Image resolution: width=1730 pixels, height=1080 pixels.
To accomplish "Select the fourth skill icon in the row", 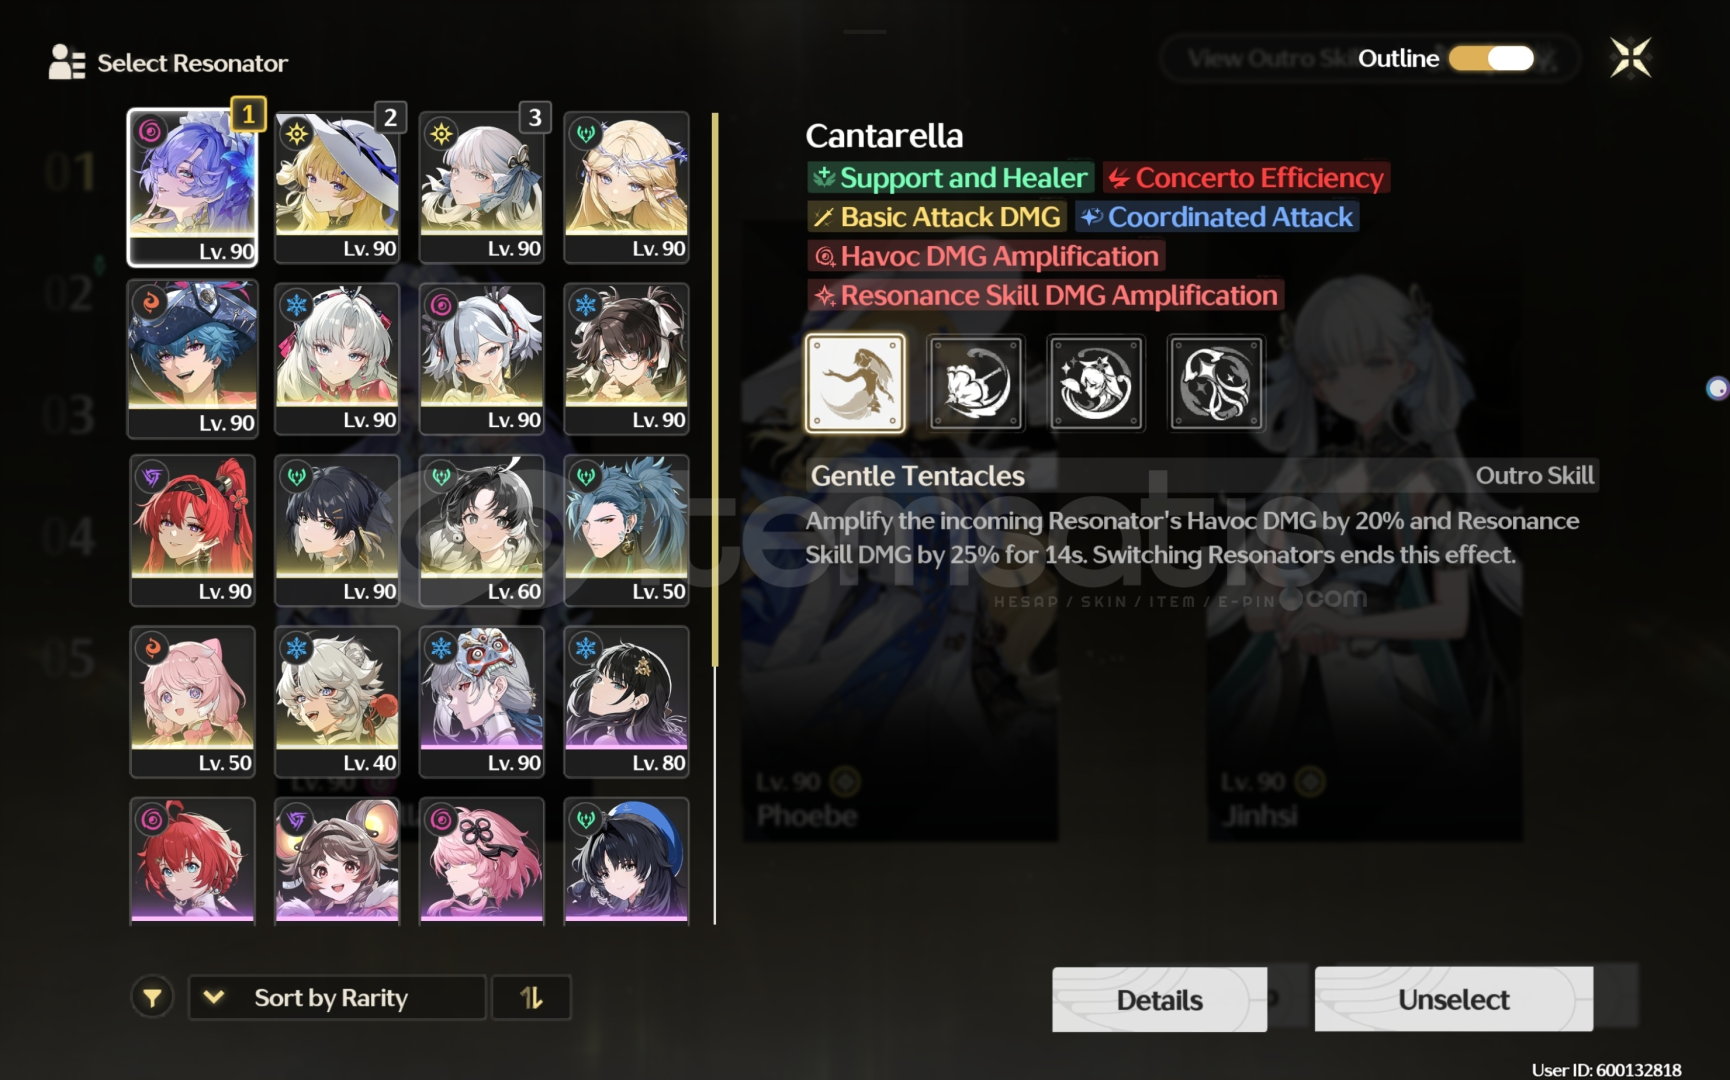I will coord(1216,383).
